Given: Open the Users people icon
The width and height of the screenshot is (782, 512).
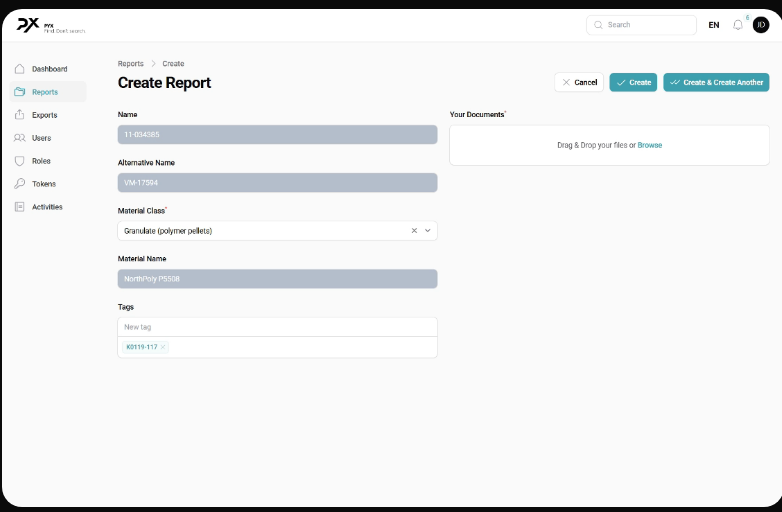Looking at the screenshot, I should click(x=19, y=138).
